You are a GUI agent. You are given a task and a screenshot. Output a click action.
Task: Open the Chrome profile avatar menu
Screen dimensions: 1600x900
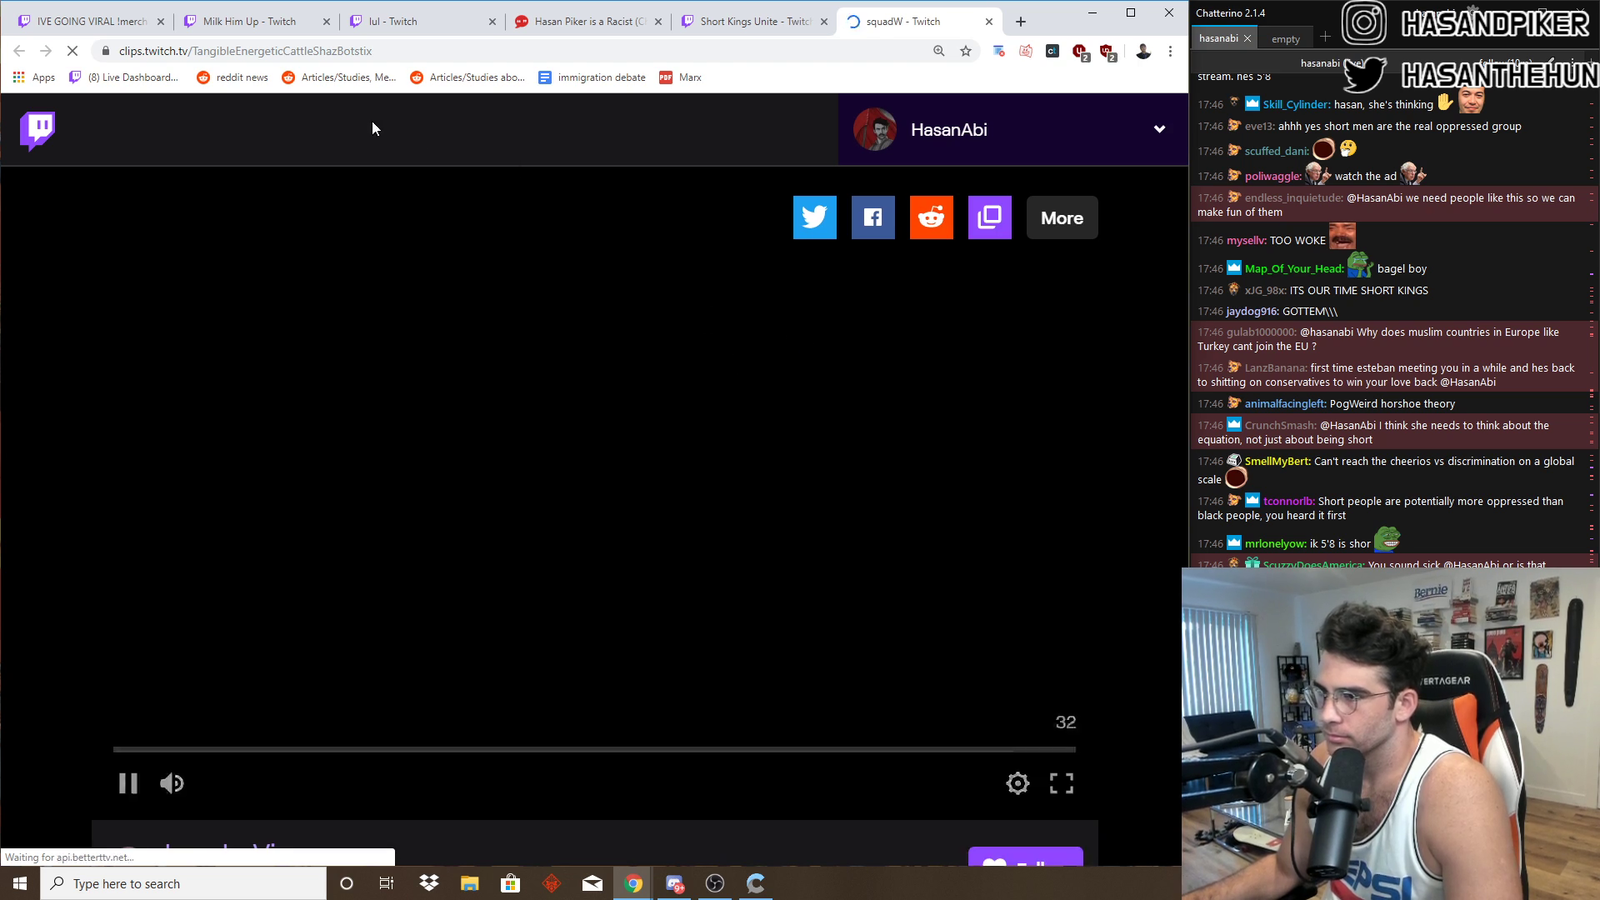pyautogui.click(x=1143, y=51)
